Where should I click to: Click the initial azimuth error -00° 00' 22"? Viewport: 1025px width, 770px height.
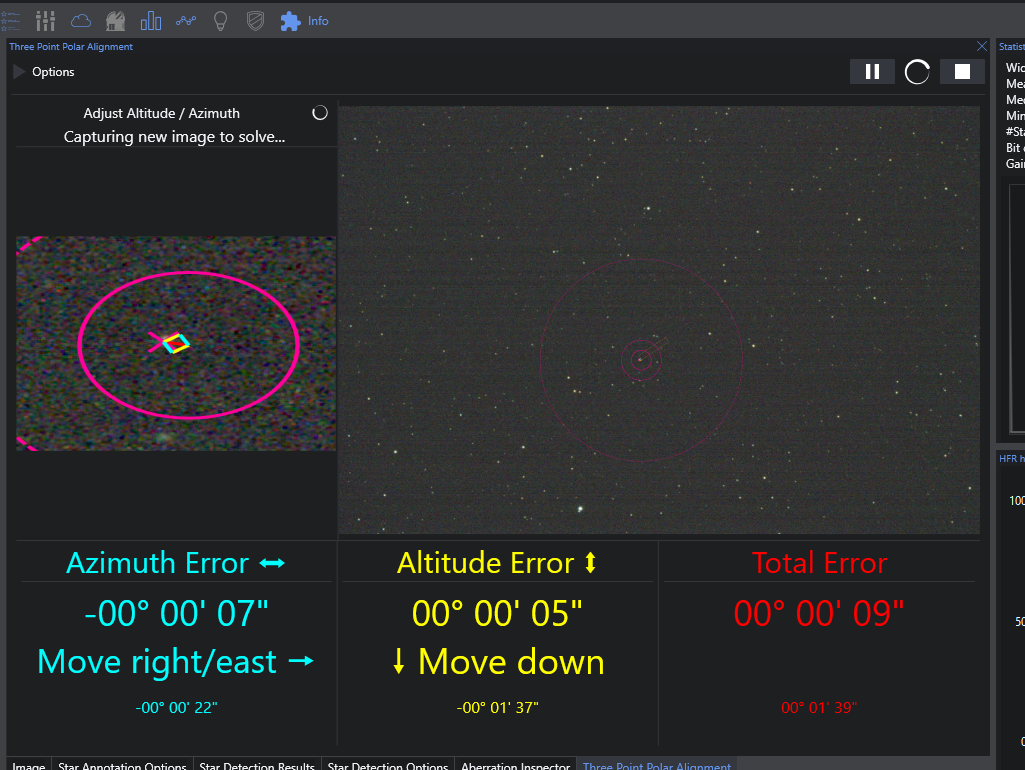pos(176,708)
